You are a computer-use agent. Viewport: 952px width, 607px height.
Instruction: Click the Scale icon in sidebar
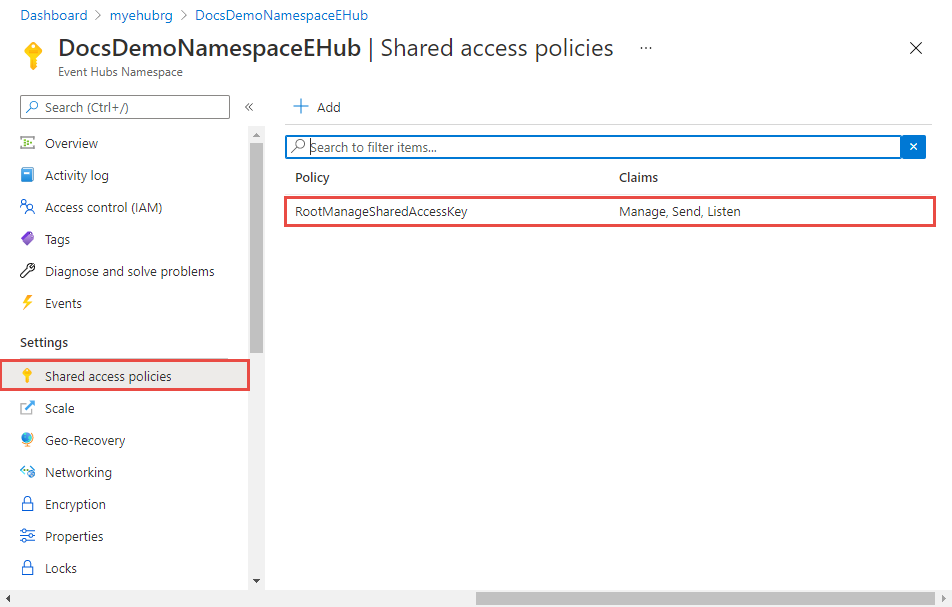point(27,408)
